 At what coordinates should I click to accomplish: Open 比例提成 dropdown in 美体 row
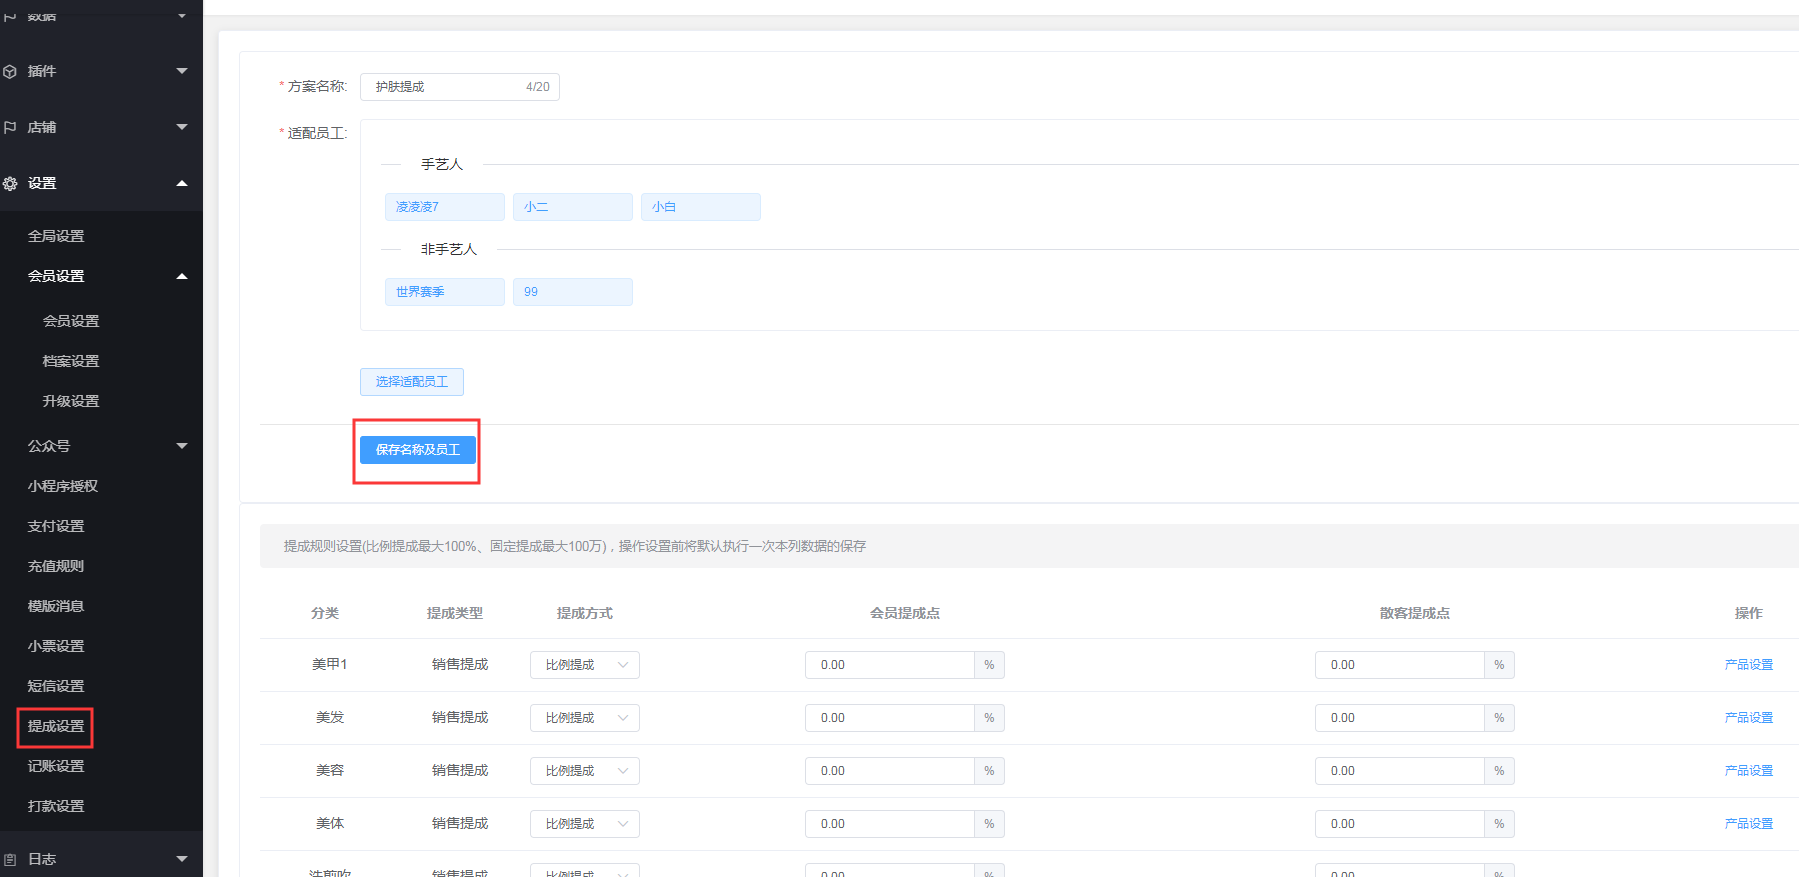point(585,824)
